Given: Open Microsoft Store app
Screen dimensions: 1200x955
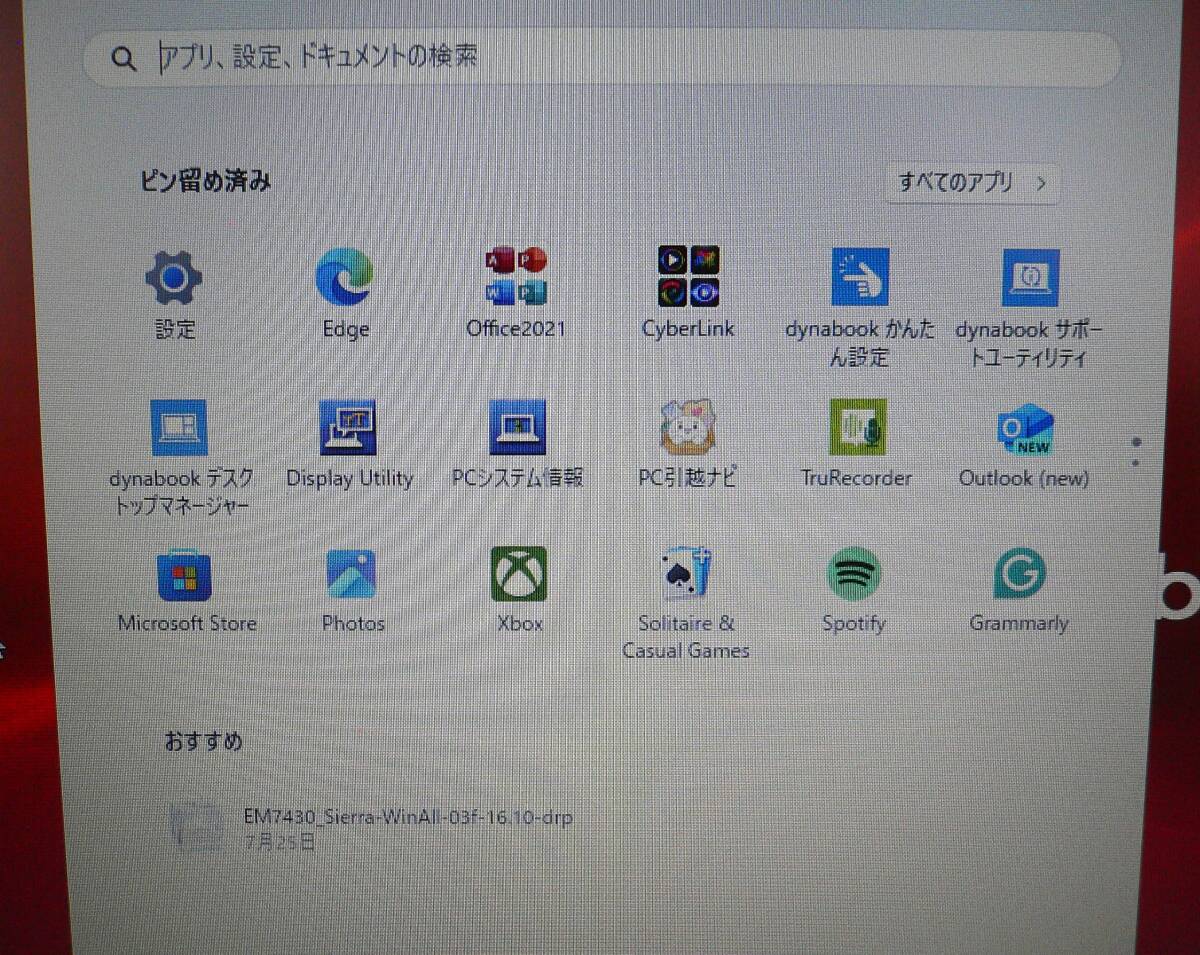Looking at the screenshot, I should [185, 576].
